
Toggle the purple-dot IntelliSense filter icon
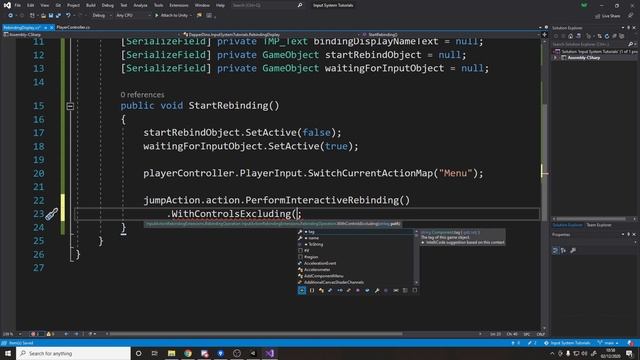pyautogui.click(x=358, y=290)
